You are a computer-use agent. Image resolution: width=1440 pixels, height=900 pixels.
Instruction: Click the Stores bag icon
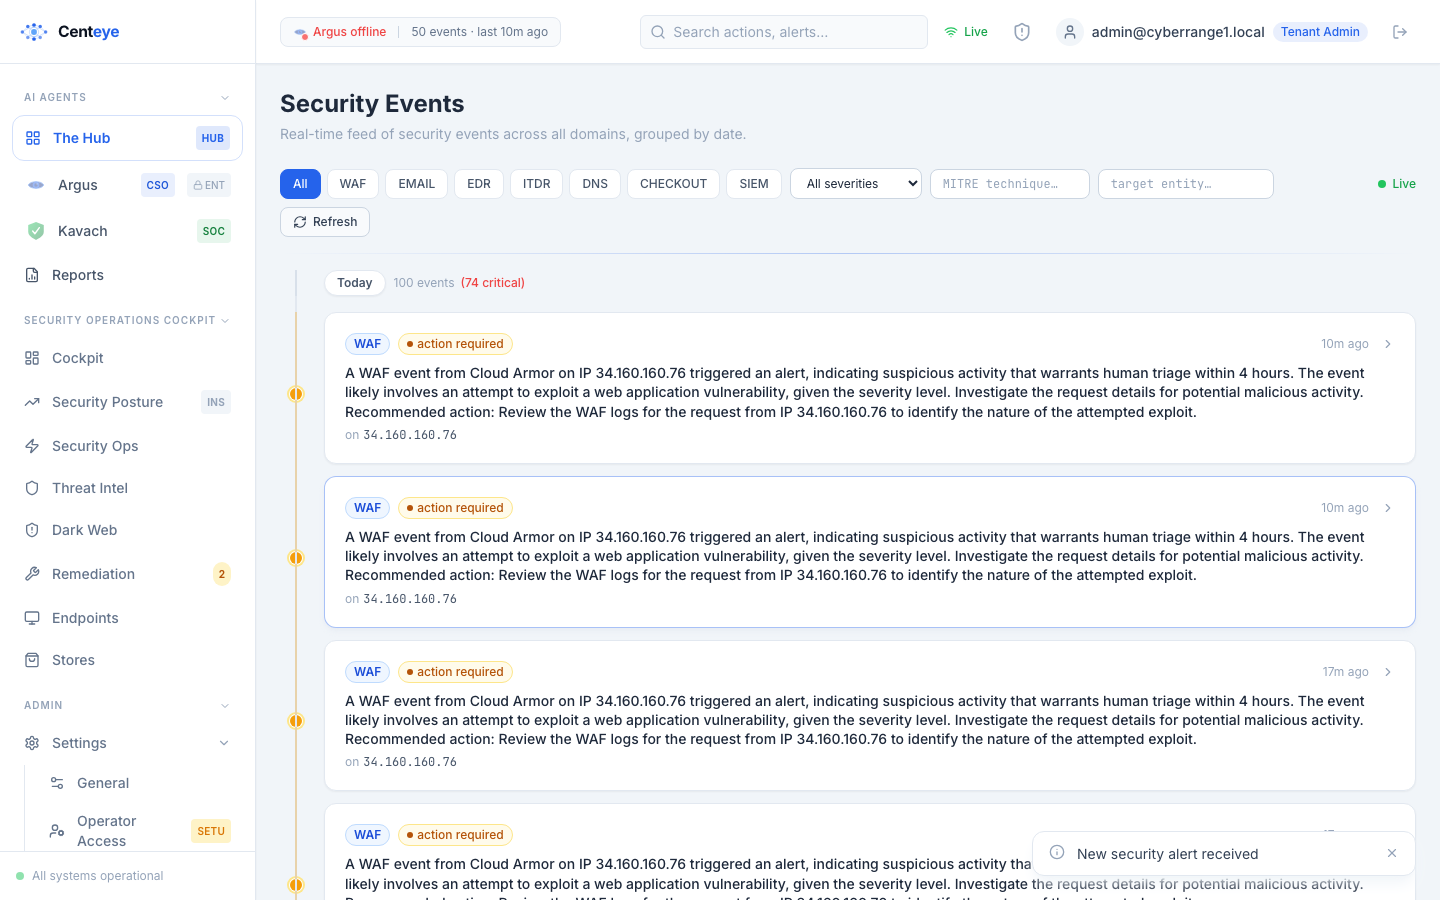point(32,660)
